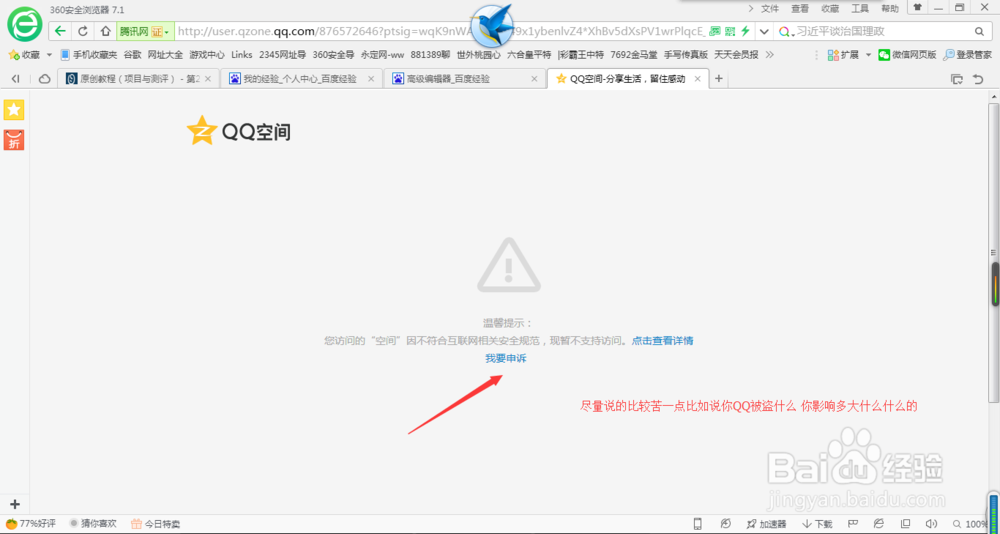Open the address bar history dropdown arrow
1000x534 pixels.
[x=764, y=31]
